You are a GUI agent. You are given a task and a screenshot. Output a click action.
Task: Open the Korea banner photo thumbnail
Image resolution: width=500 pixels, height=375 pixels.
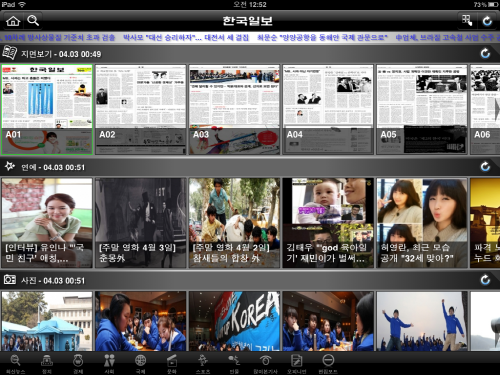234,321
